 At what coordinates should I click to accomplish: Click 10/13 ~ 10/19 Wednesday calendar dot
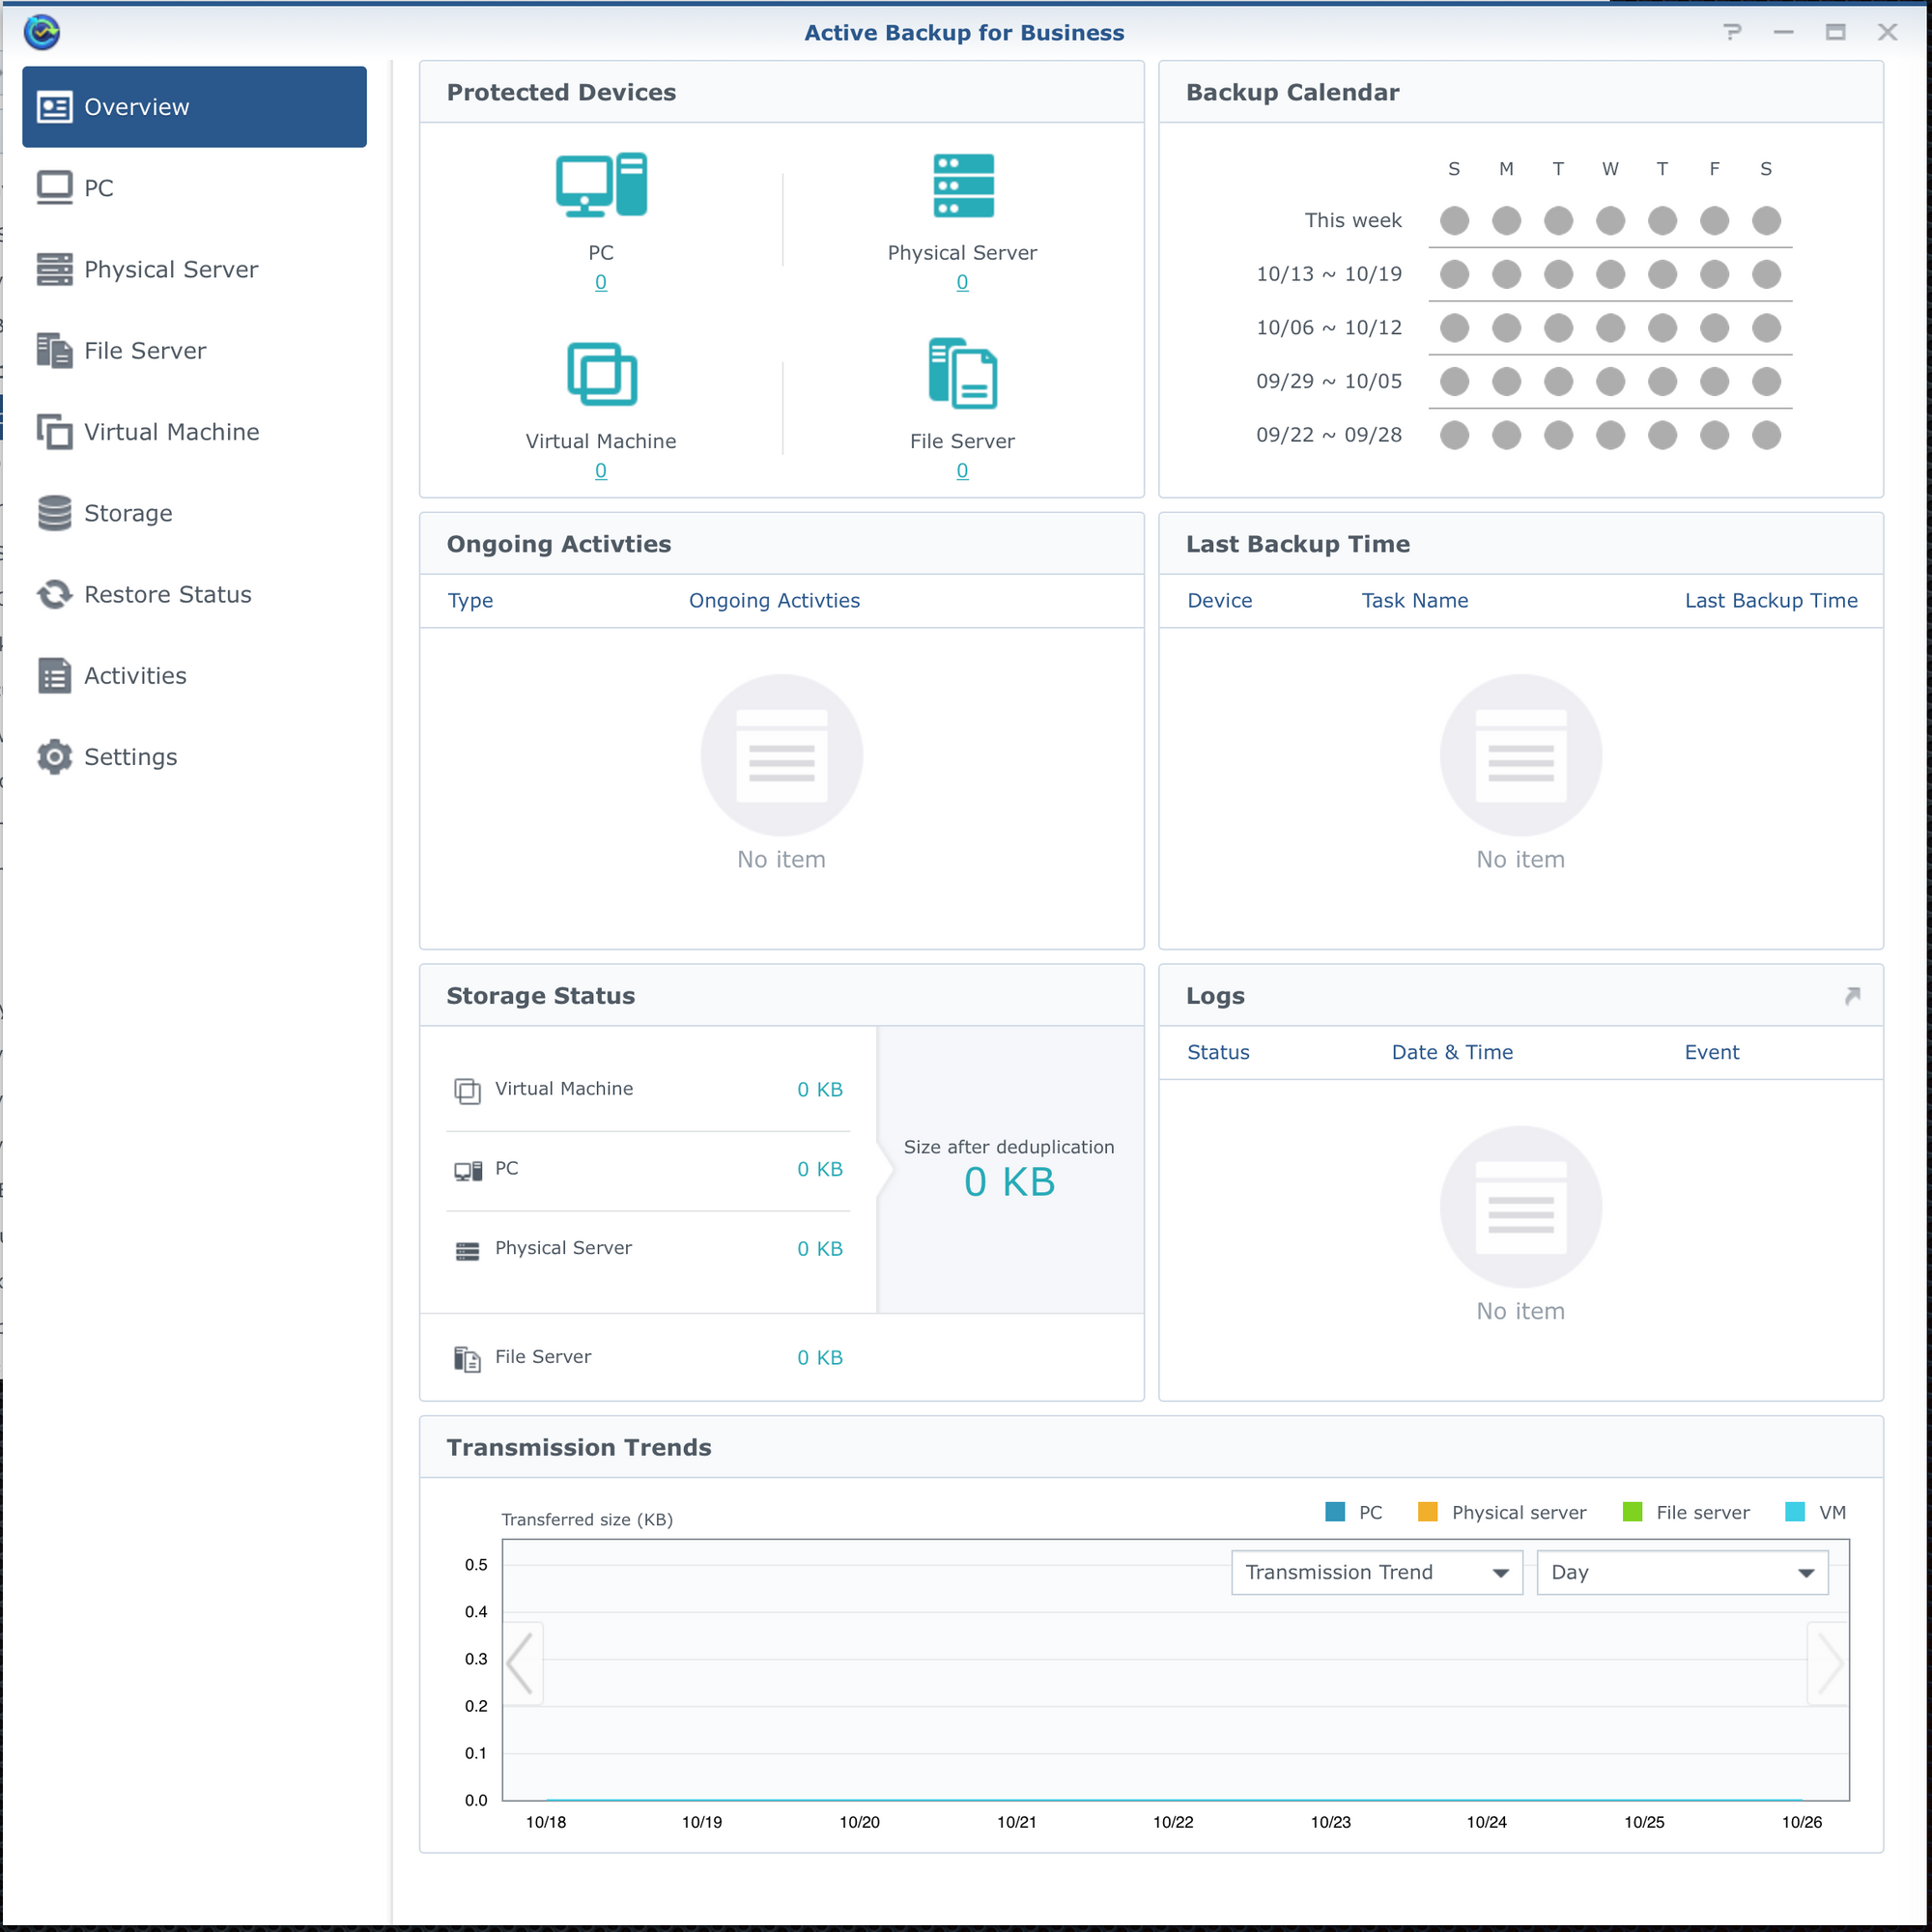1610,274
